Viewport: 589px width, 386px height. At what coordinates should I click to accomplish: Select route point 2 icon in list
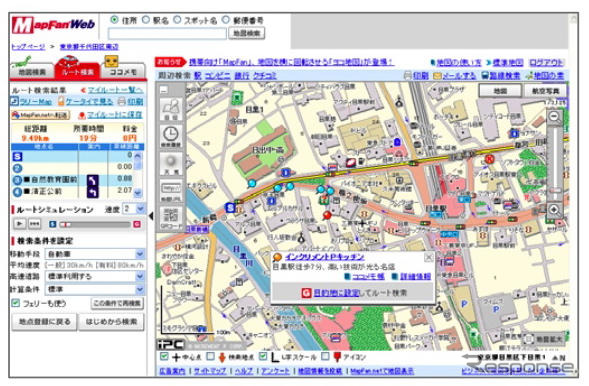tap(17, 168)
